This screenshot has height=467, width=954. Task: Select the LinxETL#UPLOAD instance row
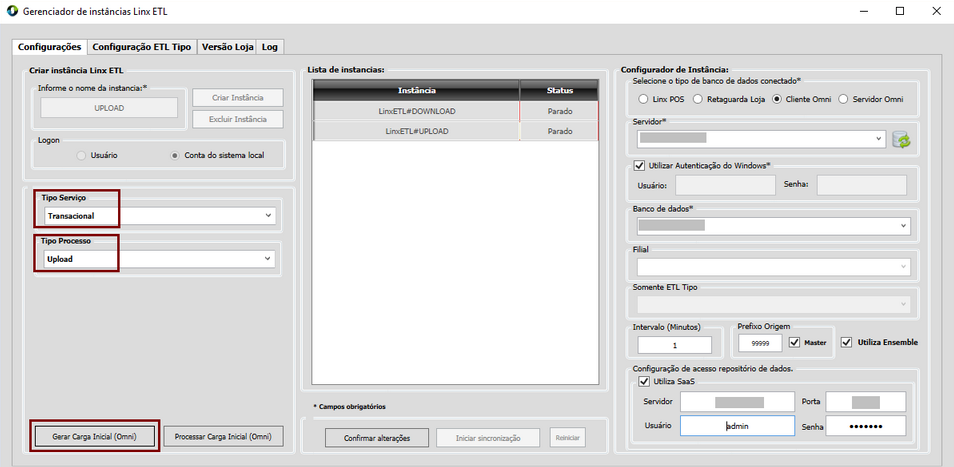pyautogui.click(x=456, y=131)
